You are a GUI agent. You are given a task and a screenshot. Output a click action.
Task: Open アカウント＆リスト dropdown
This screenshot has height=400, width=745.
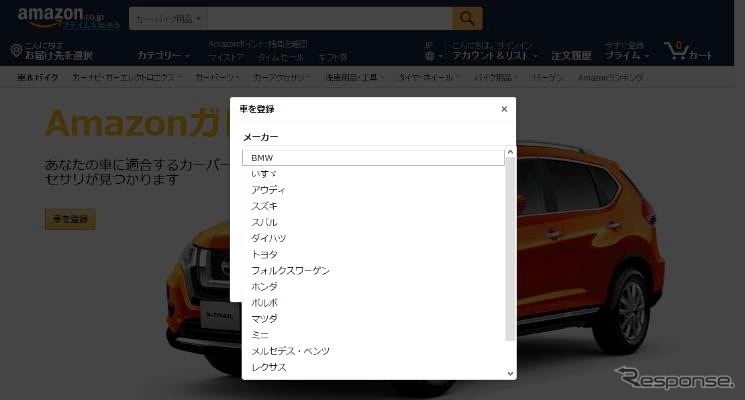tap(495, 56)
